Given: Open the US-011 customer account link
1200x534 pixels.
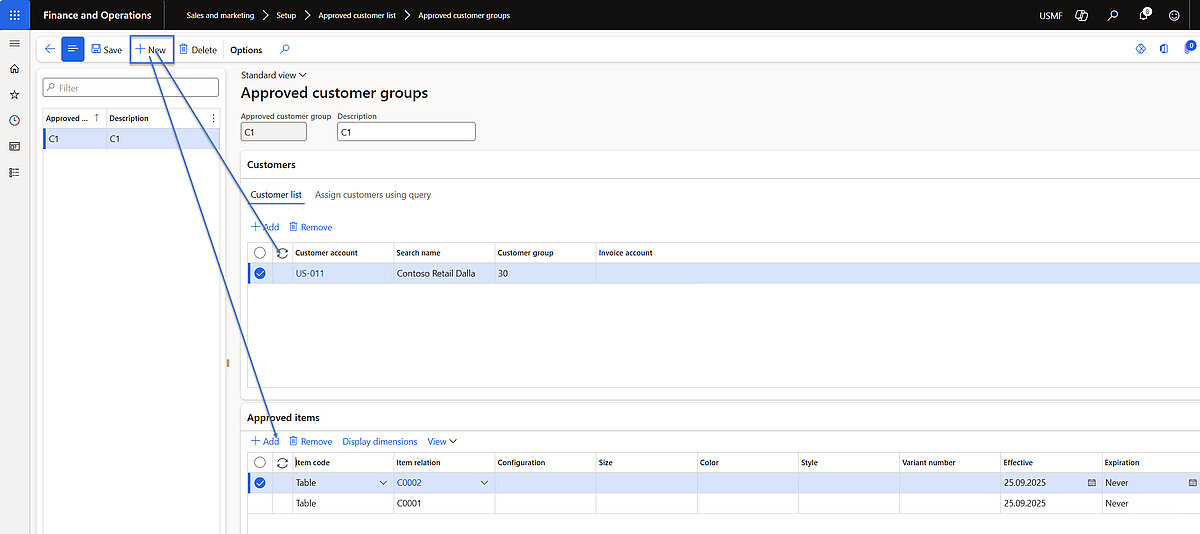Looking at the screenshot, I should click(x=310, y=273).
